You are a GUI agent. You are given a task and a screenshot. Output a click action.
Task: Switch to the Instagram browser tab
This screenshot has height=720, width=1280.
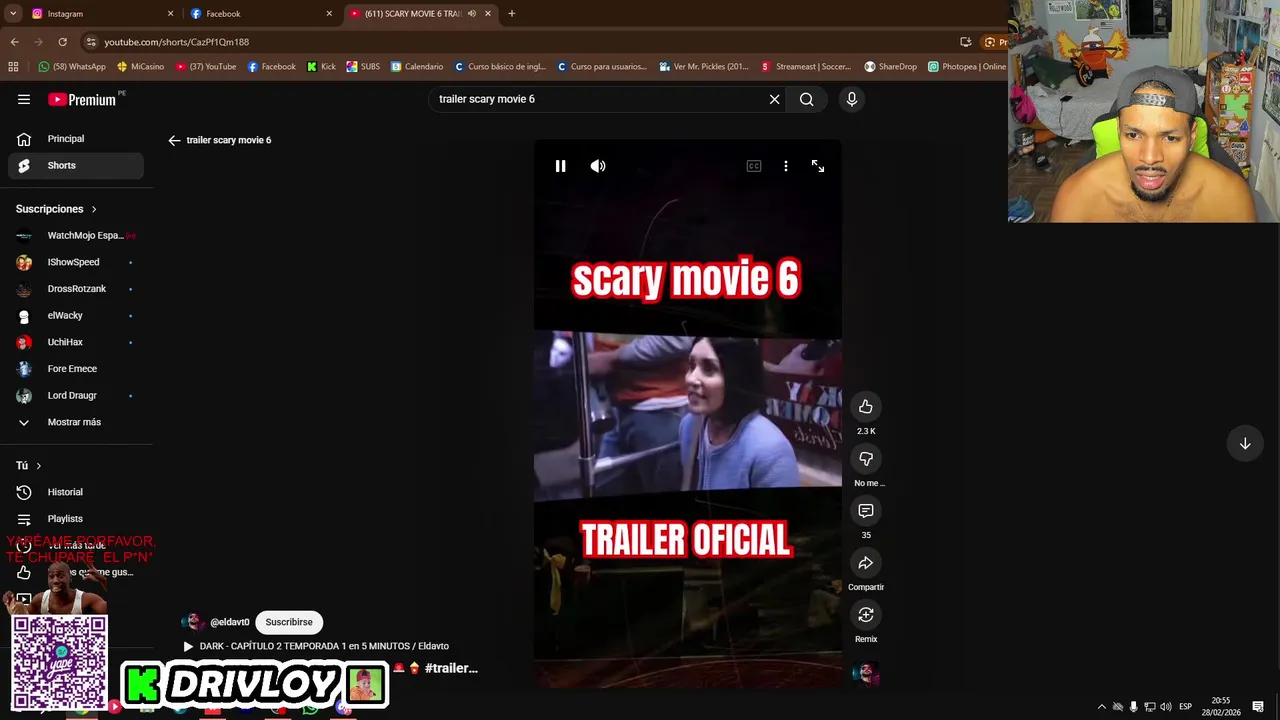click(100, 14)
